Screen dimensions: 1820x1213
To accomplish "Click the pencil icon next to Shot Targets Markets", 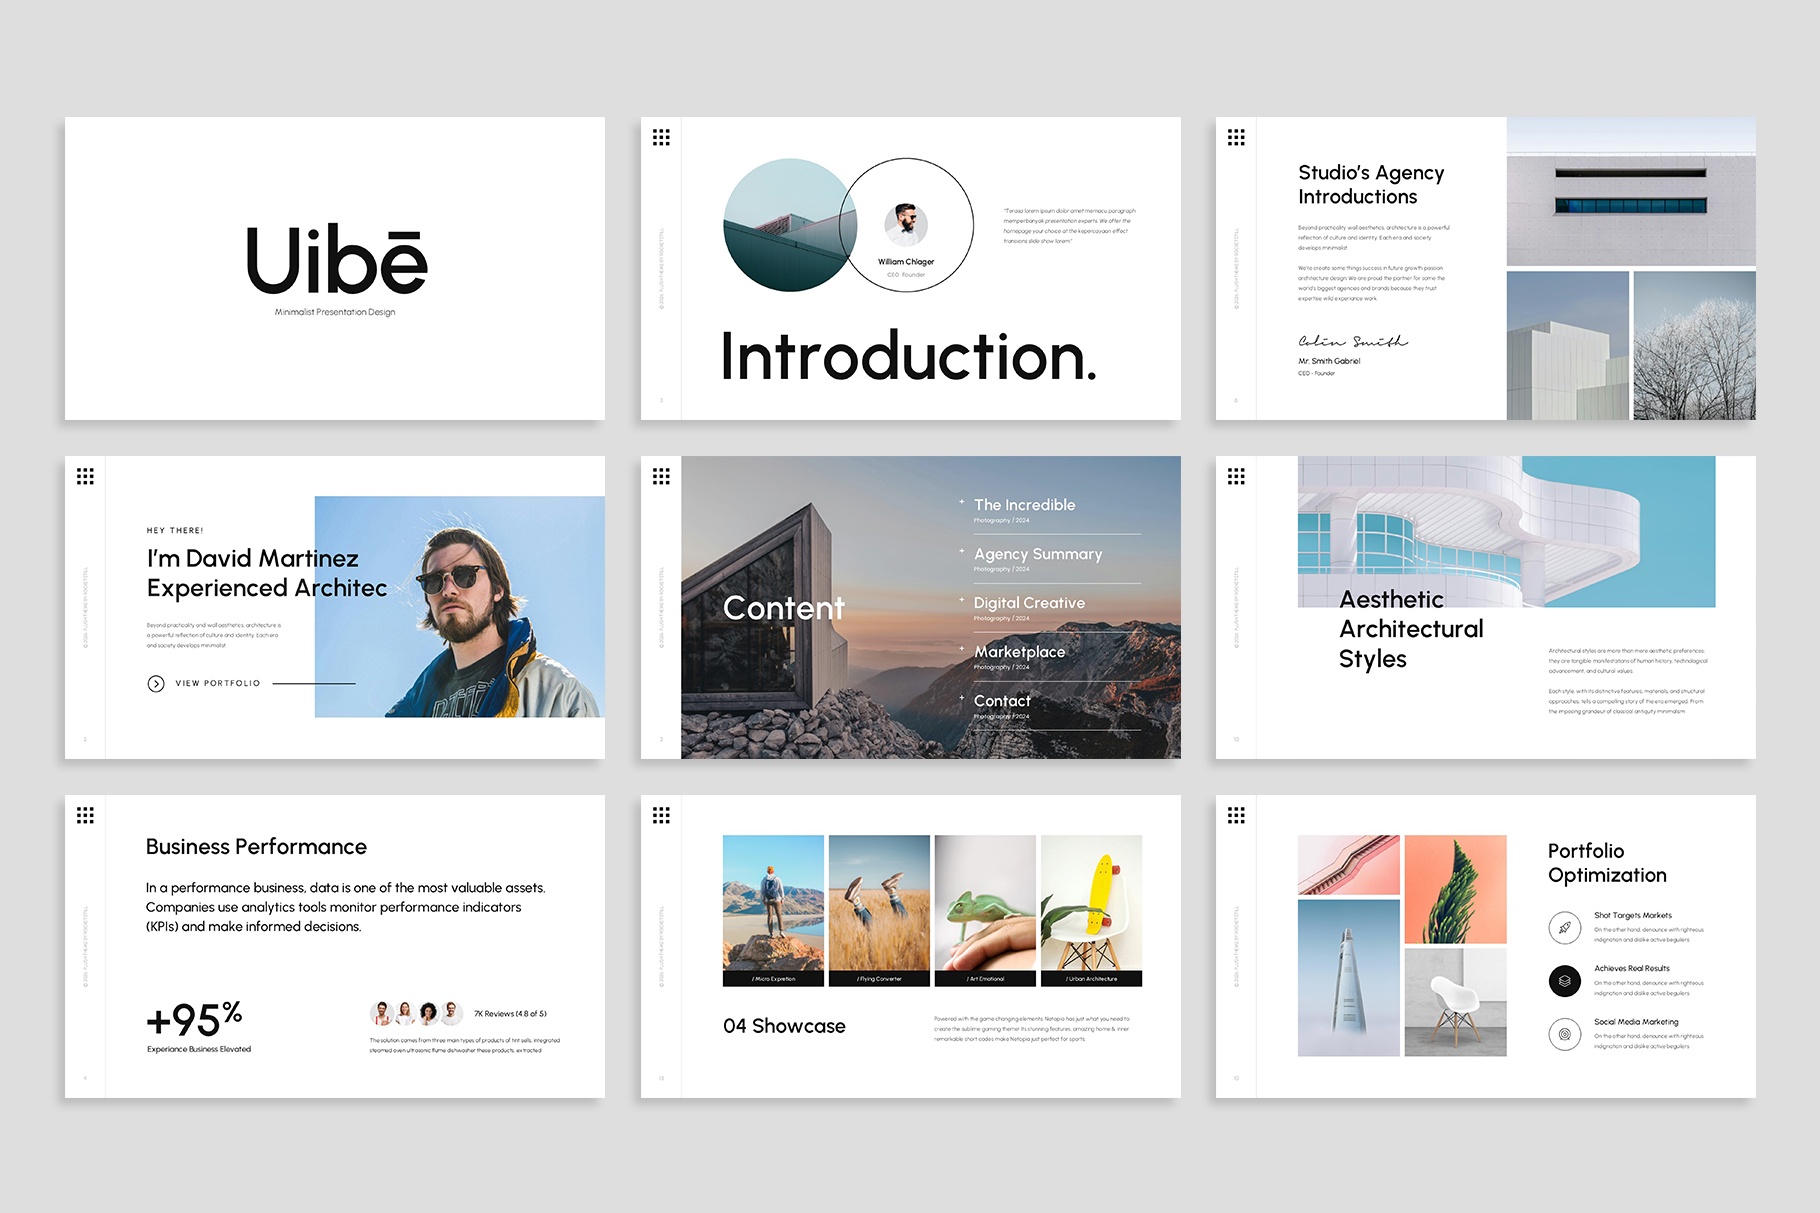I will (1564, 928).
